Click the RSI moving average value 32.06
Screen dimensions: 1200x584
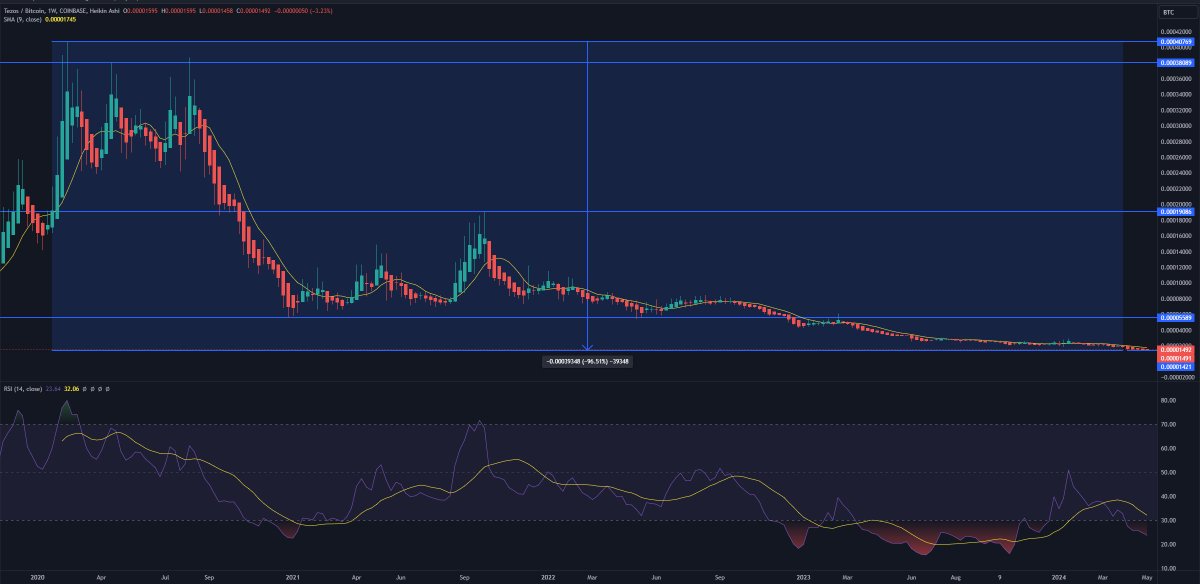70,389
